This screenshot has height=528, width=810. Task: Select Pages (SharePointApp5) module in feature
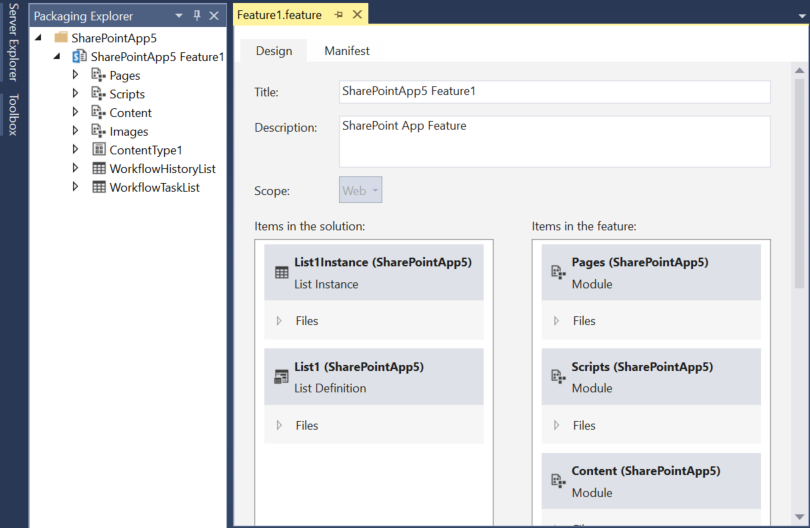pos(651,273)
